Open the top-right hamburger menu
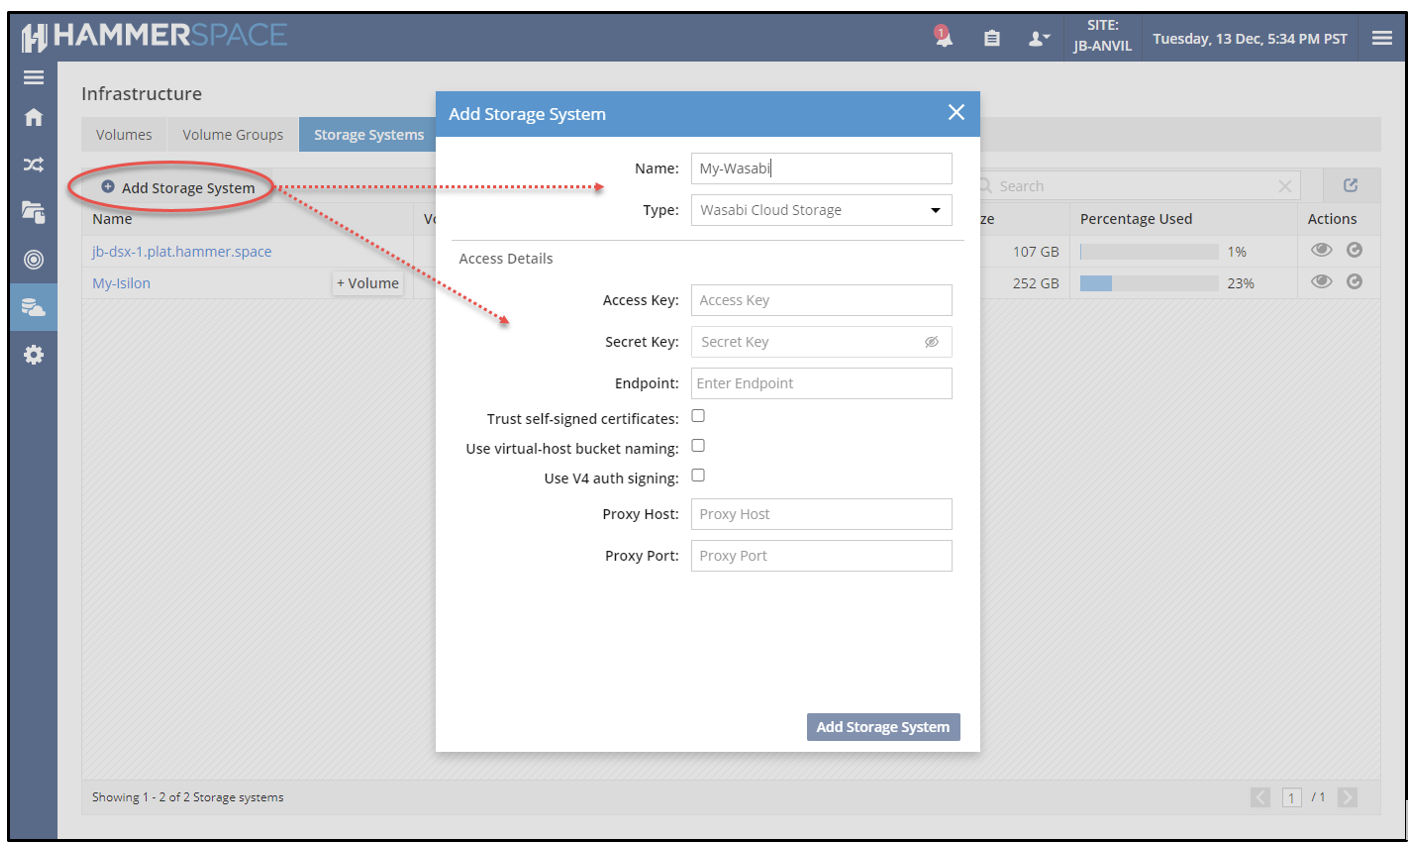 1382,38
